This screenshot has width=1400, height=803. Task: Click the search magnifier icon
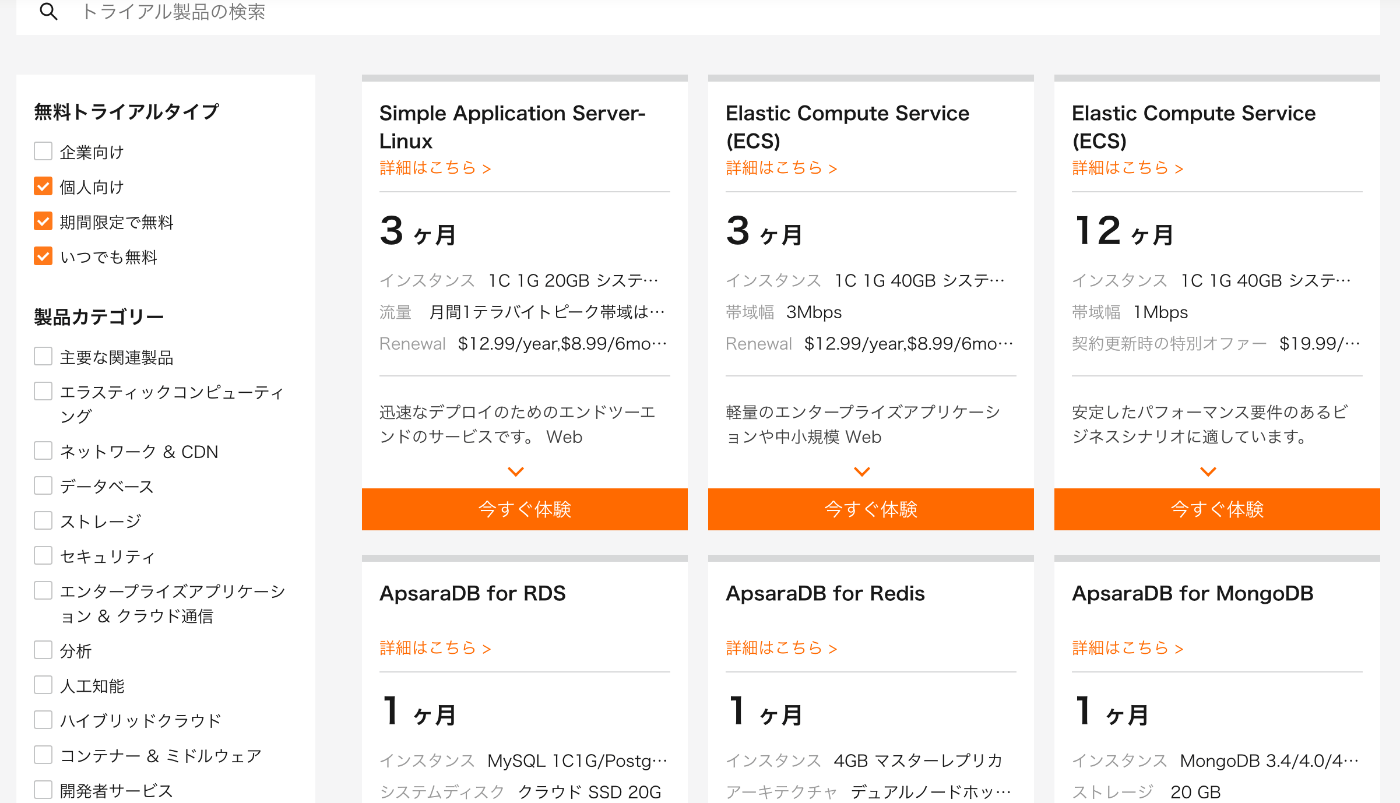coord(48,12)
